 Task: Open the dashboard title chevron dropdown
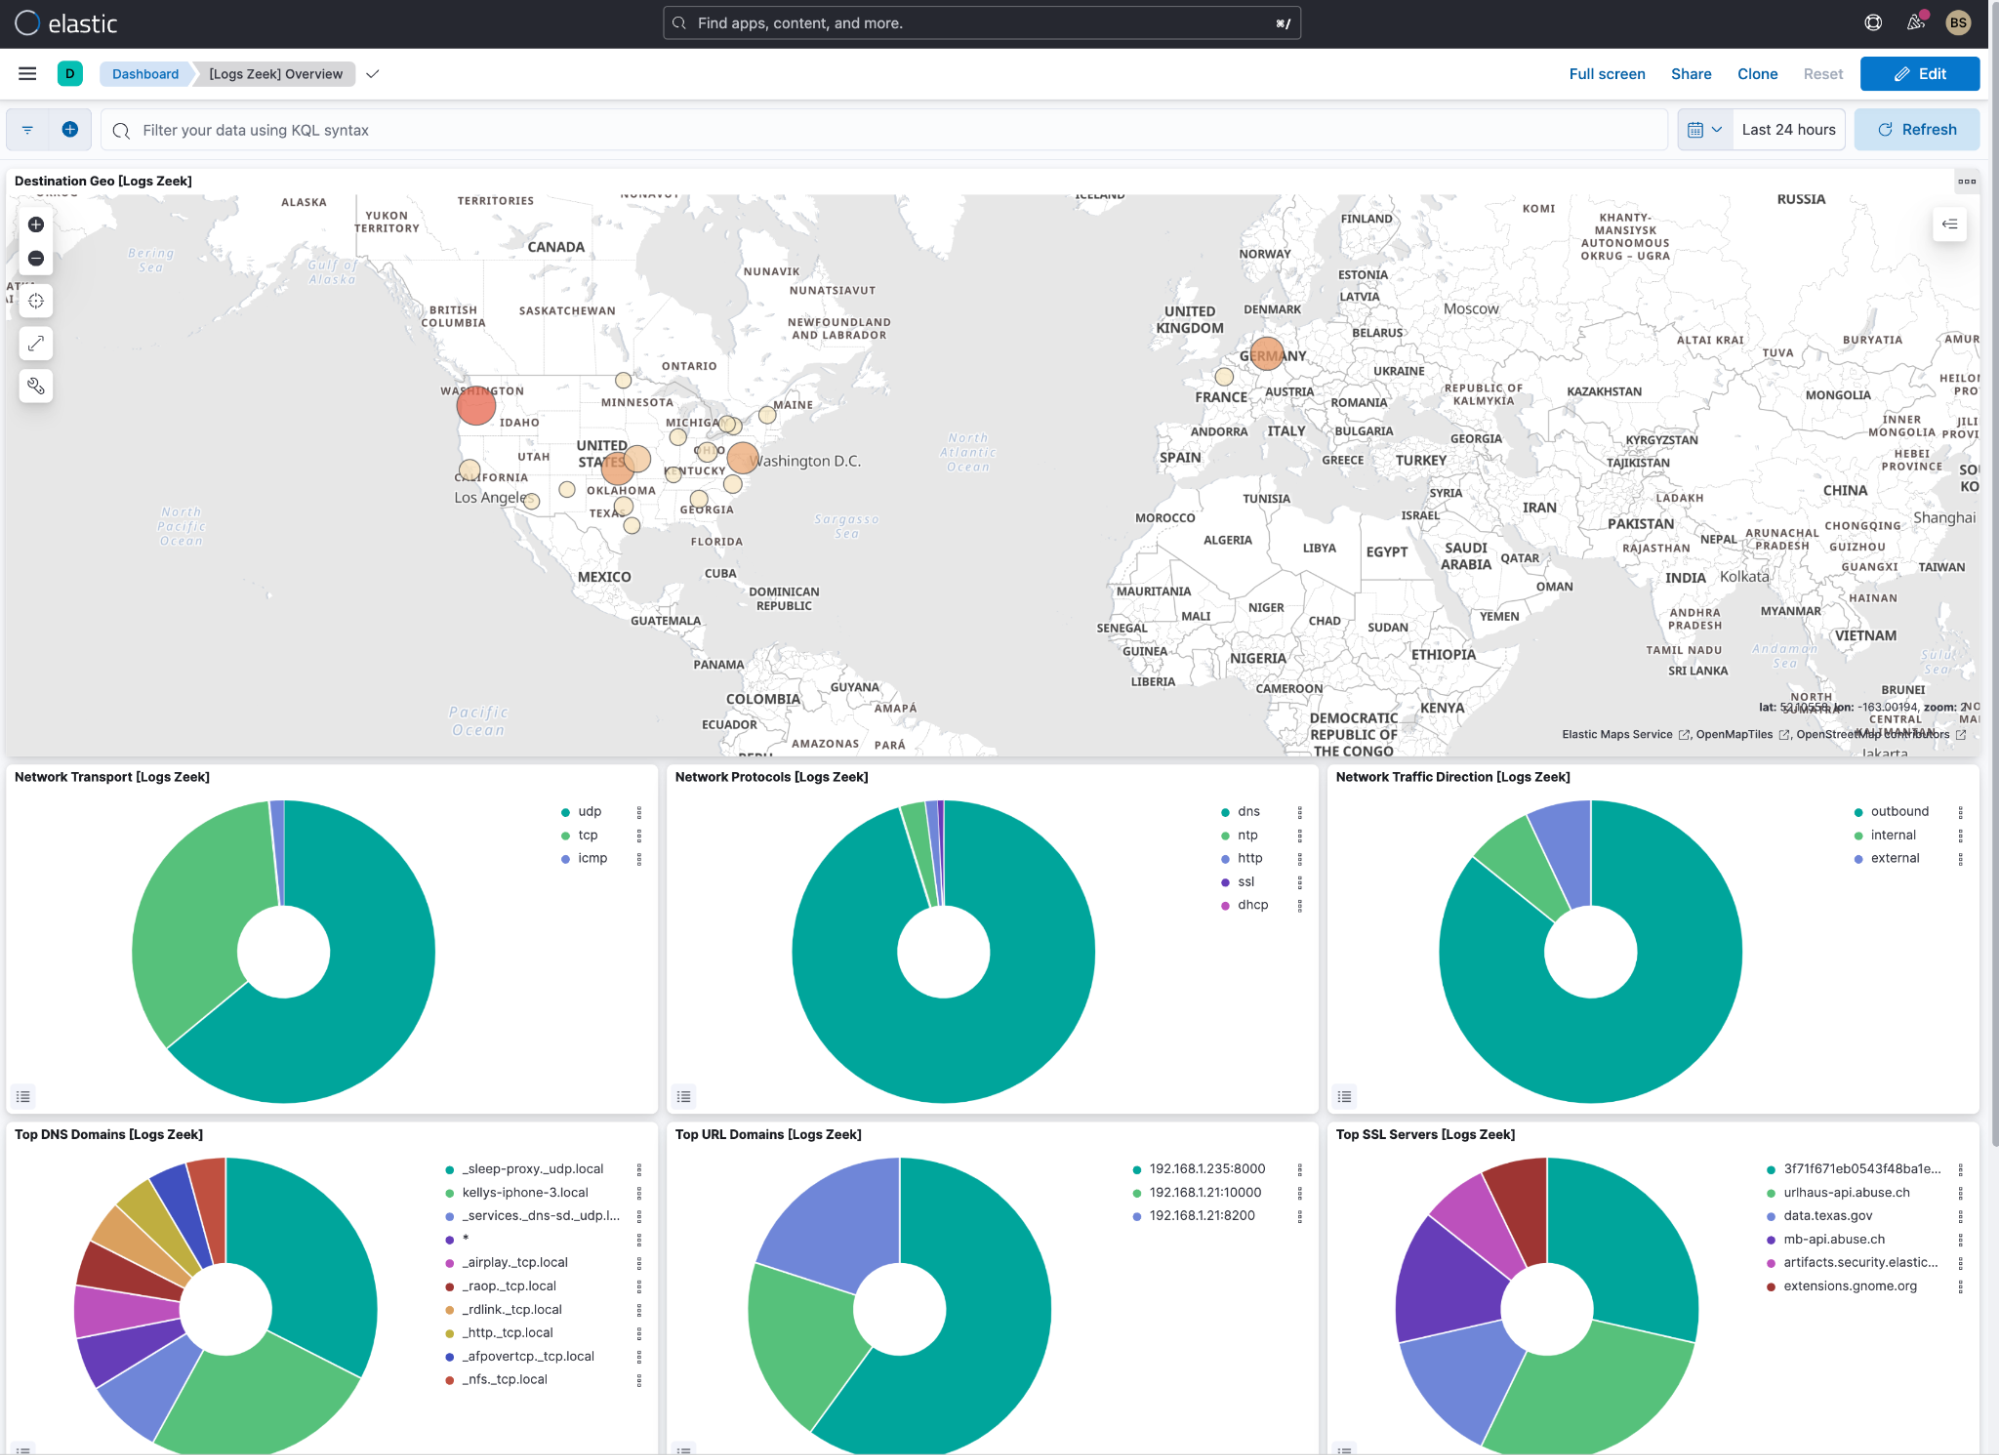pos(372,74)
